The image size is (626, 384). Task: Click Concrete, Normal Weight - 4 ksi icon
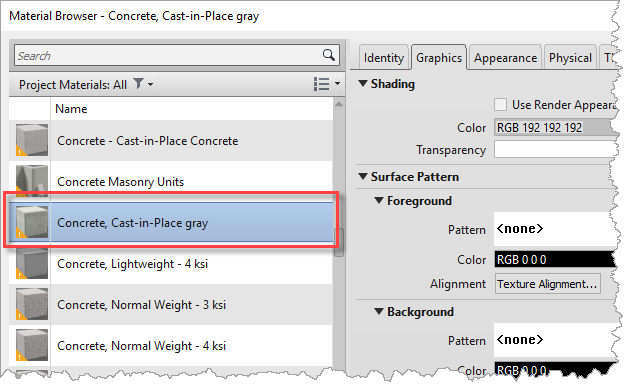pos(32,345)
